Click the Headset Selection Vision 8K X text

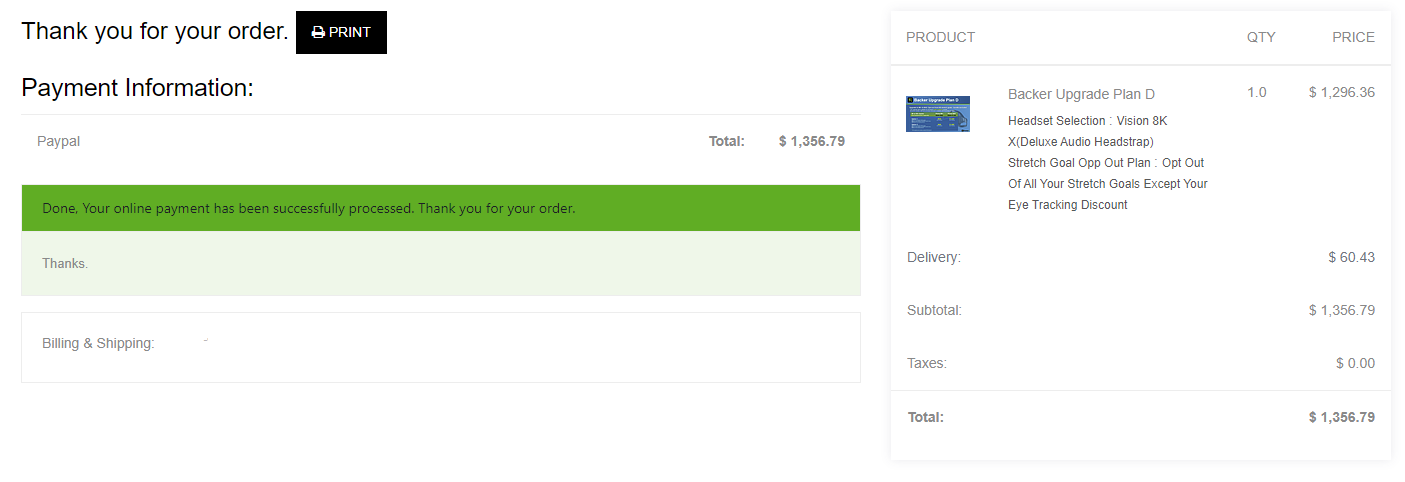coord(1088,131)
